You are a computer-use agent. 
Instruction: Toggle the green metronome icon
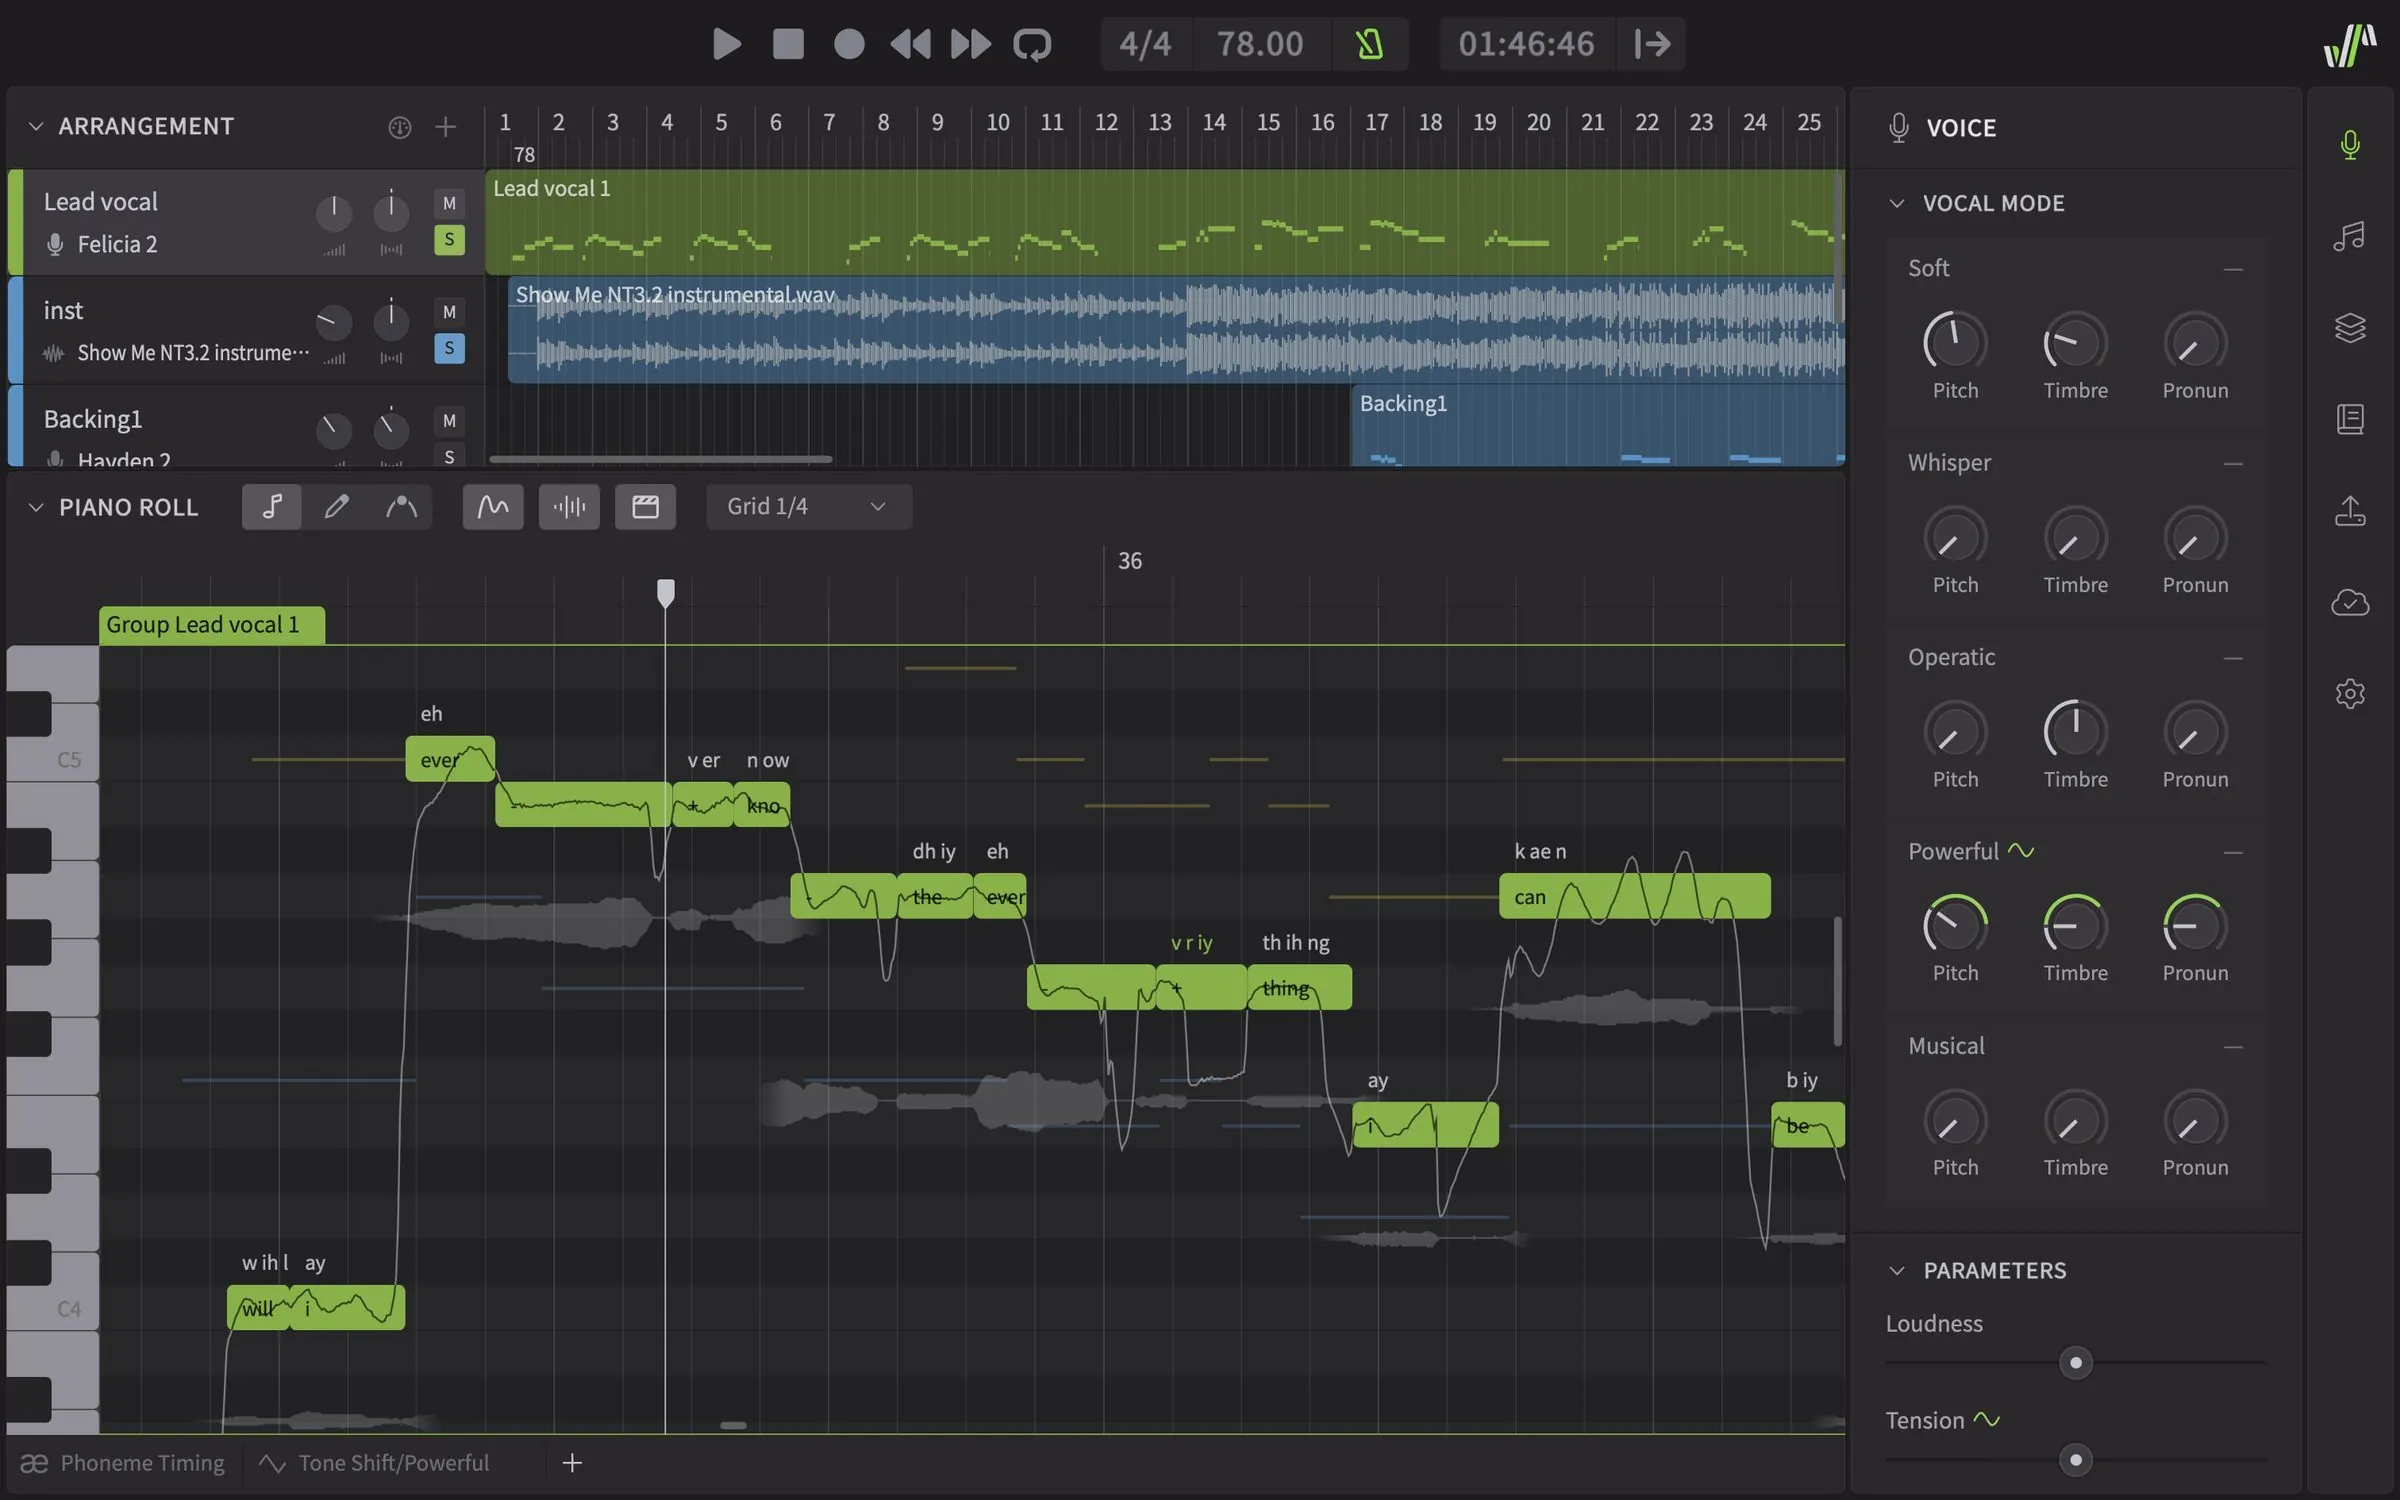click(x=1369, y=44)
